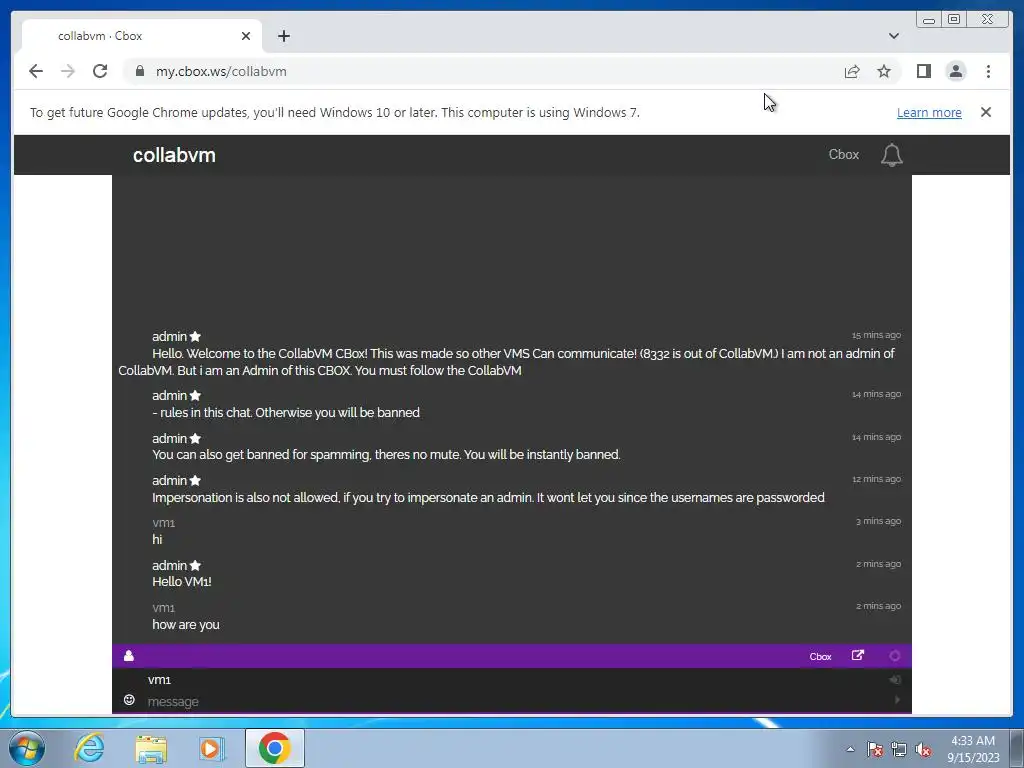Click the message about spamming bans

pos(386,455)
